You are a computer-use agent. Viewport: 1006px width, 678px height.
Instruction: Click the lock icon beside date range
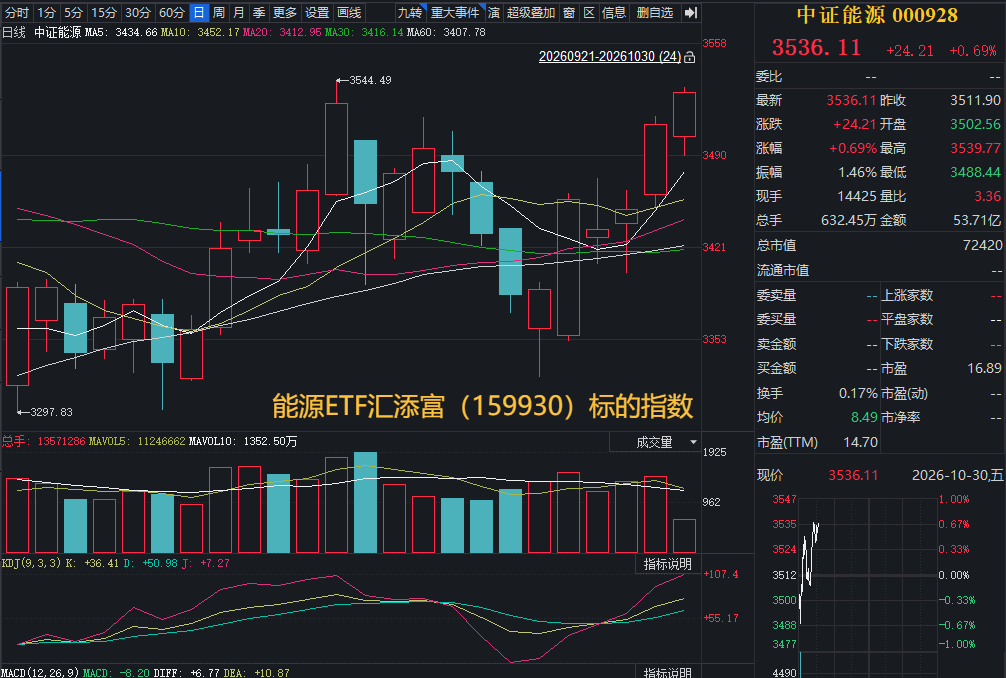click(690, 57)
